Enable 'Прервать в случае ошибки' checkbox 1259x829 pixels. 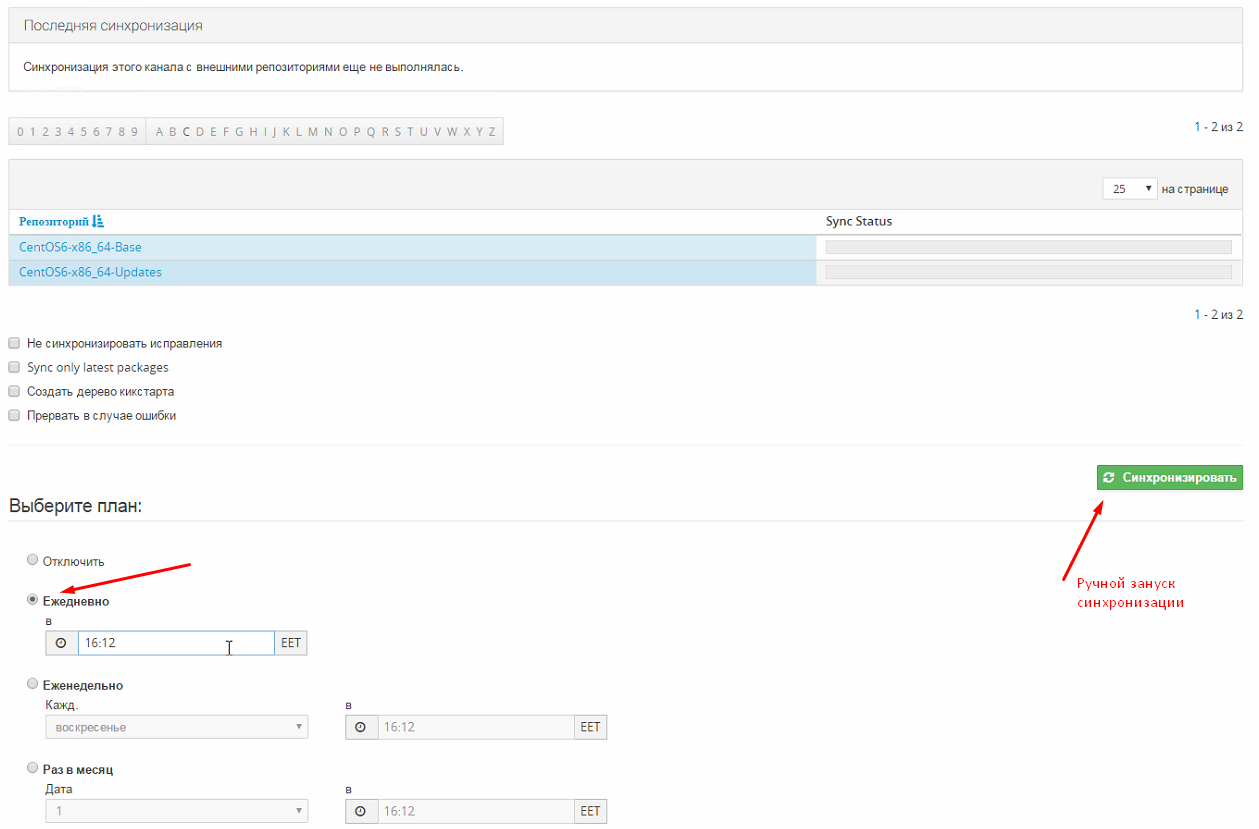point(14,415)
